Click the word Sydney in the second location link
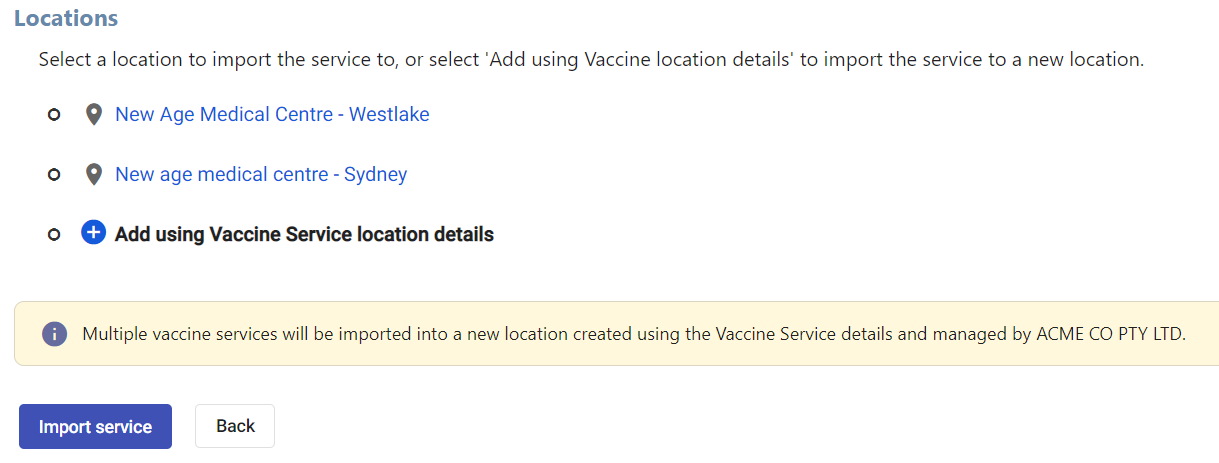 376,175
